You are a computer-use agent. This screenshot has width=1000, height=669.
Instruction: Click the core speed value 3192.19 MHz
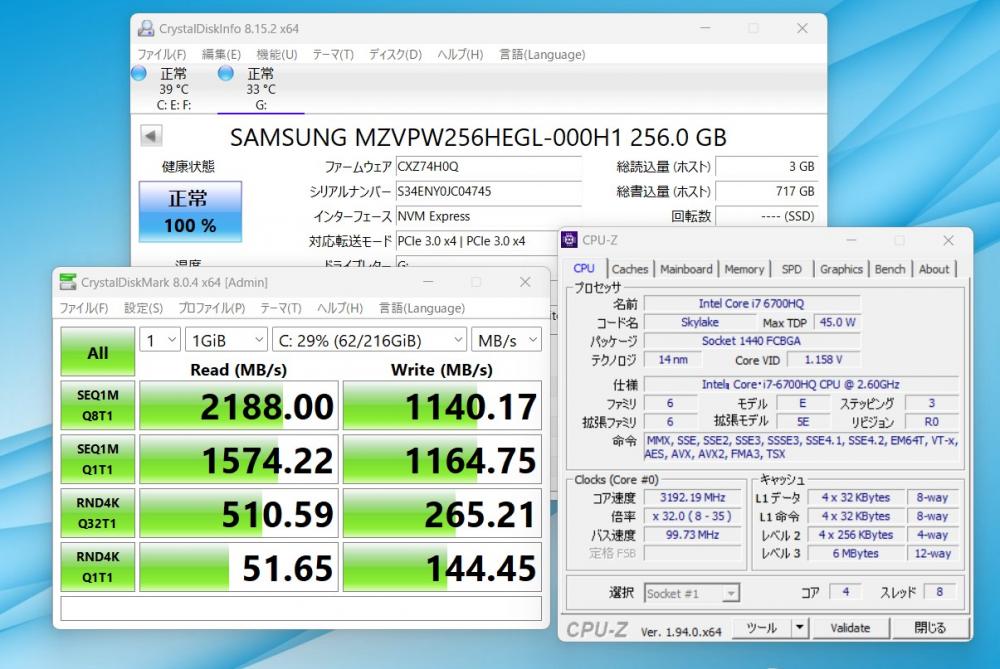pos(692,497)
